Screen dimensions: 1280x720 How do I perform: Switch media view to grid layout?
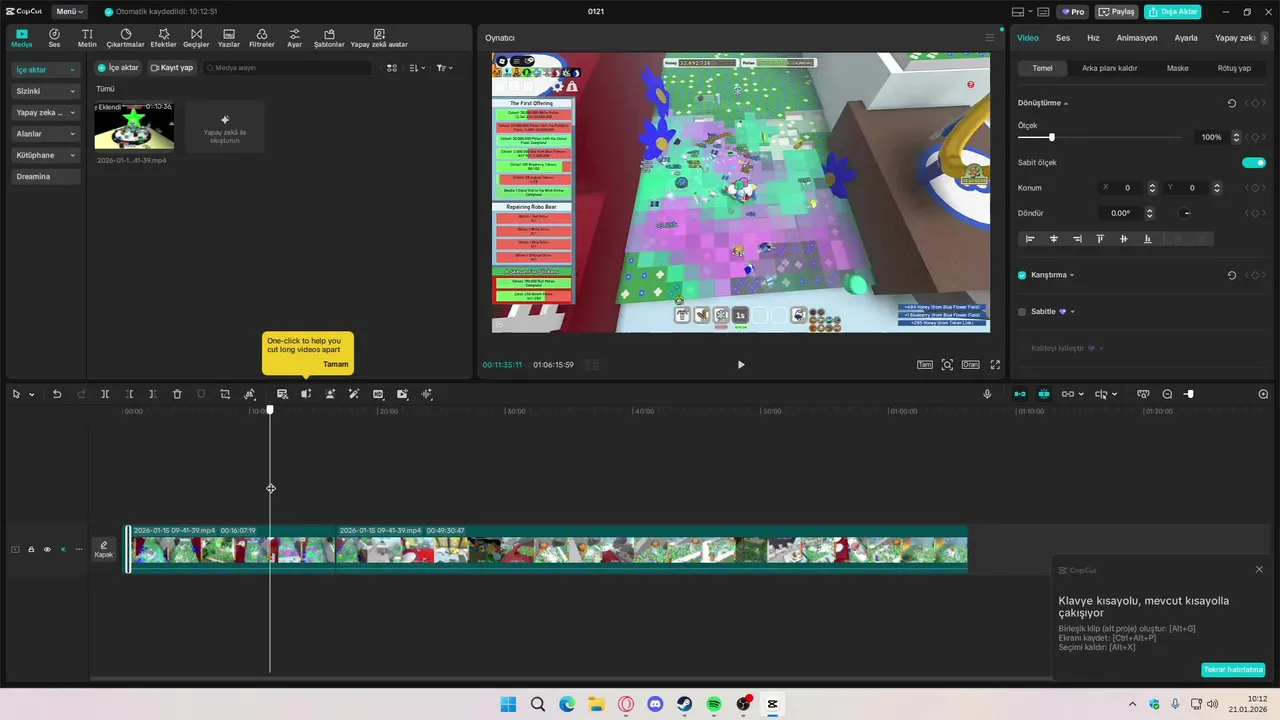(392, 68)
